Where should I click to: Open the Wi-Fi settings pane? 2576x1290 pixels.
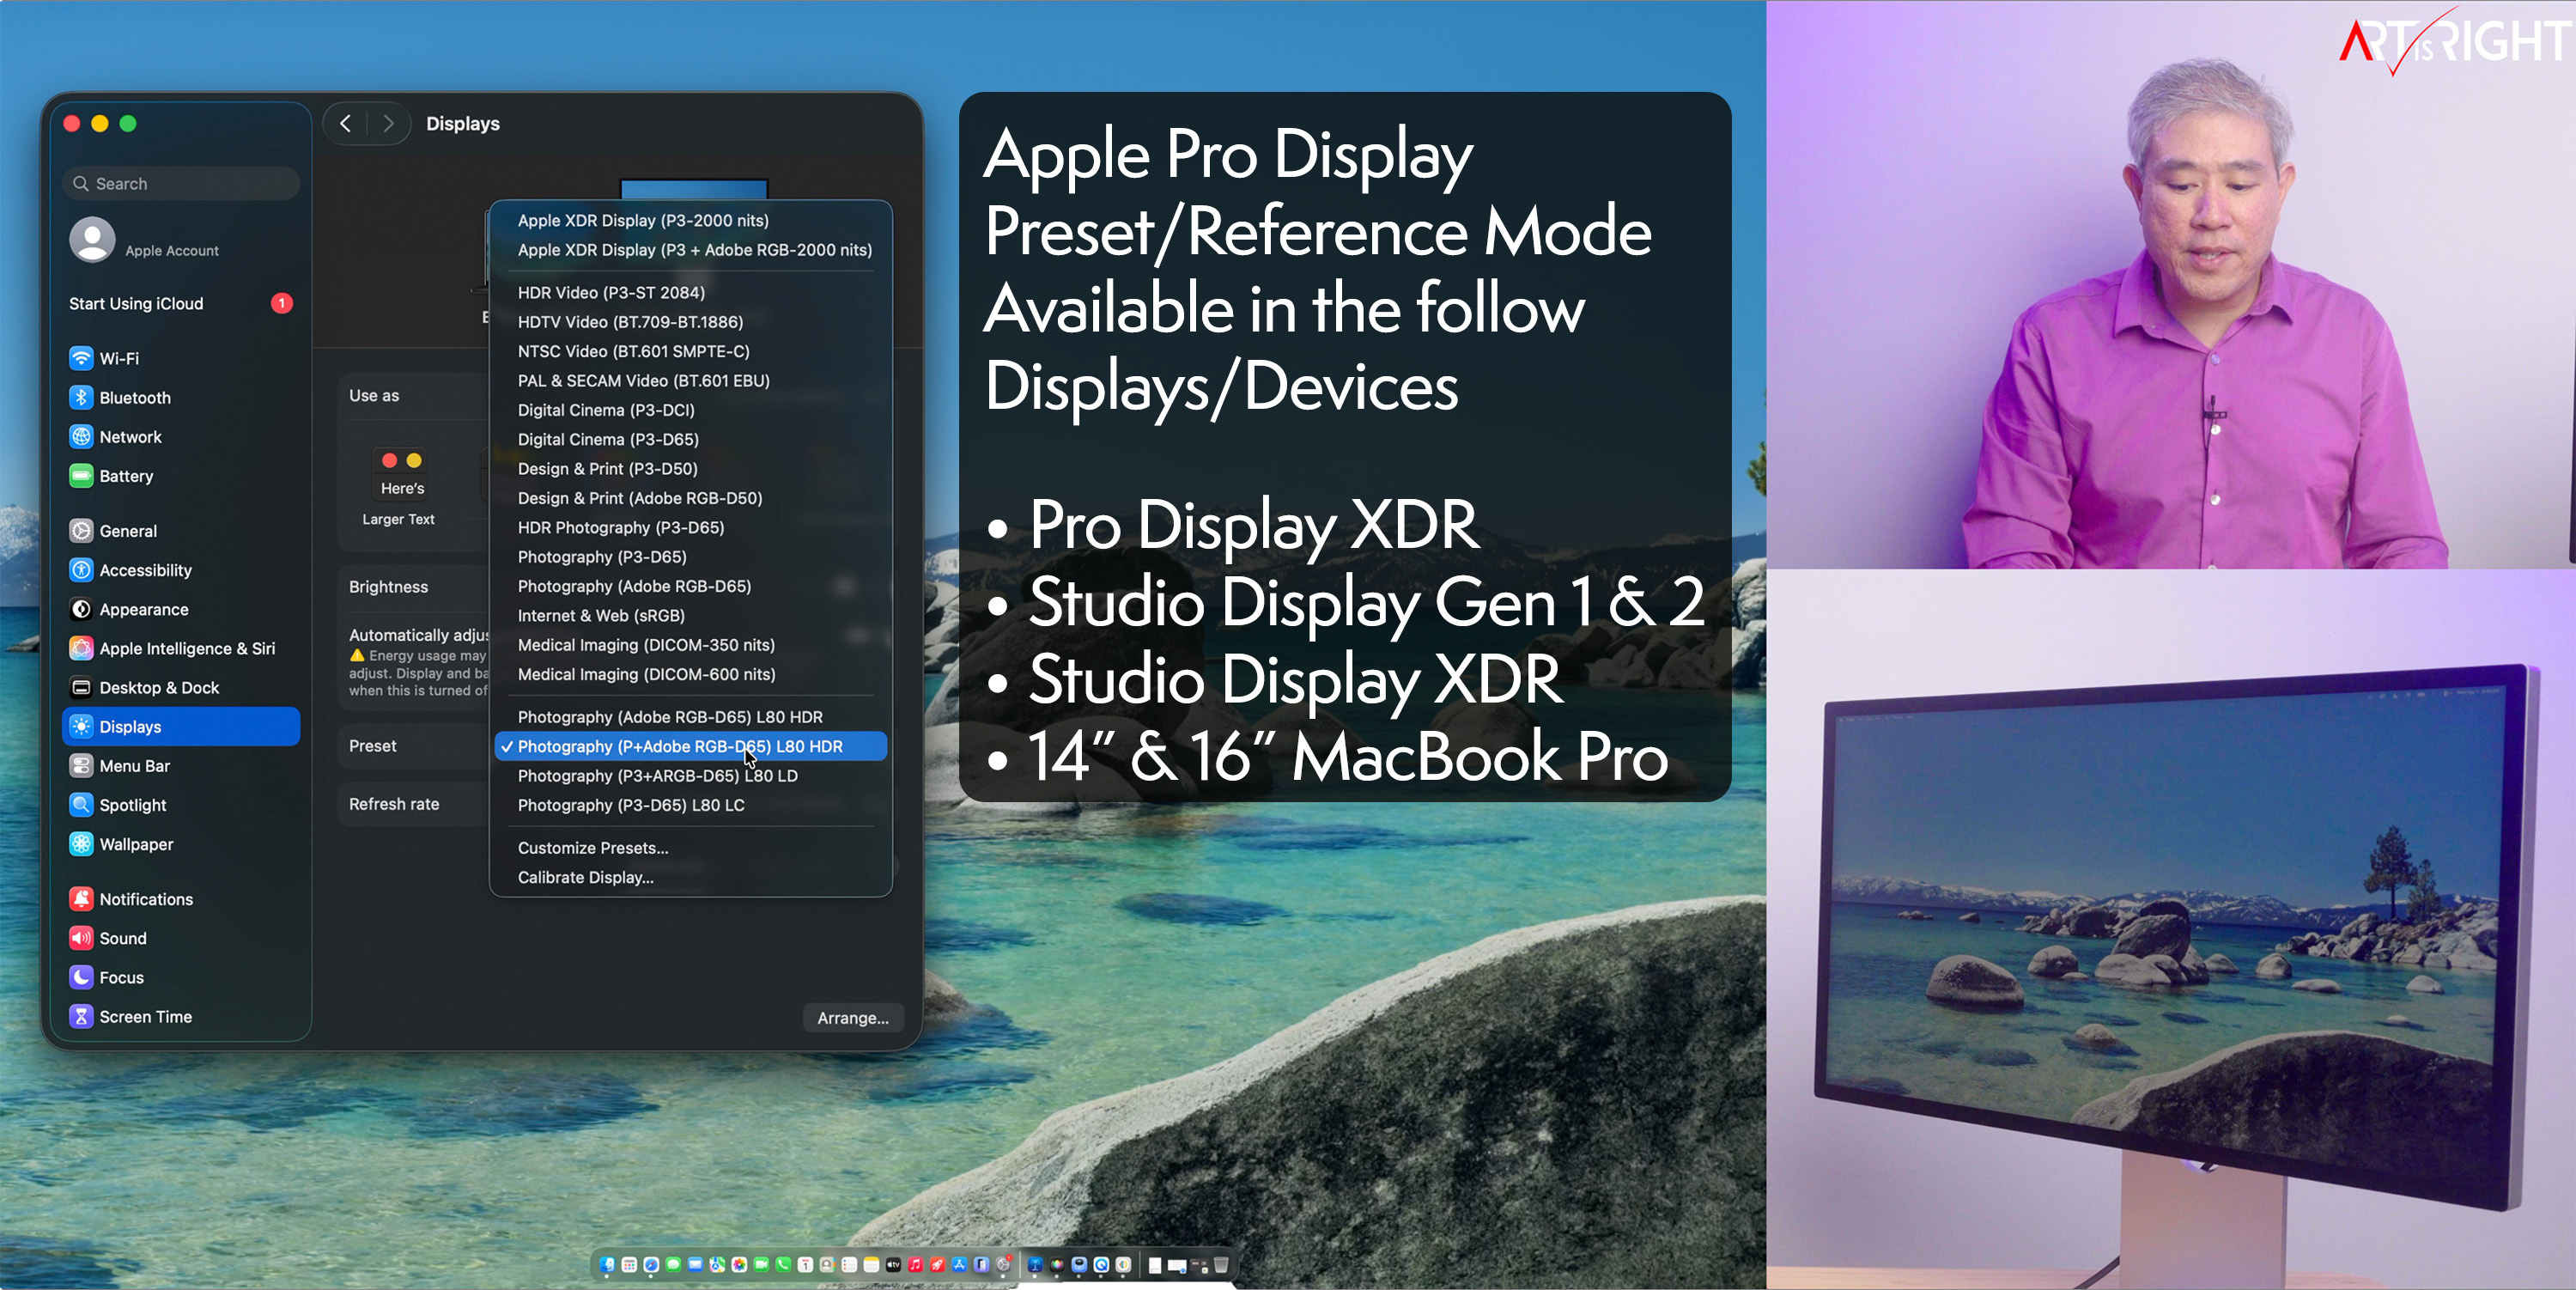coord(180,358)
